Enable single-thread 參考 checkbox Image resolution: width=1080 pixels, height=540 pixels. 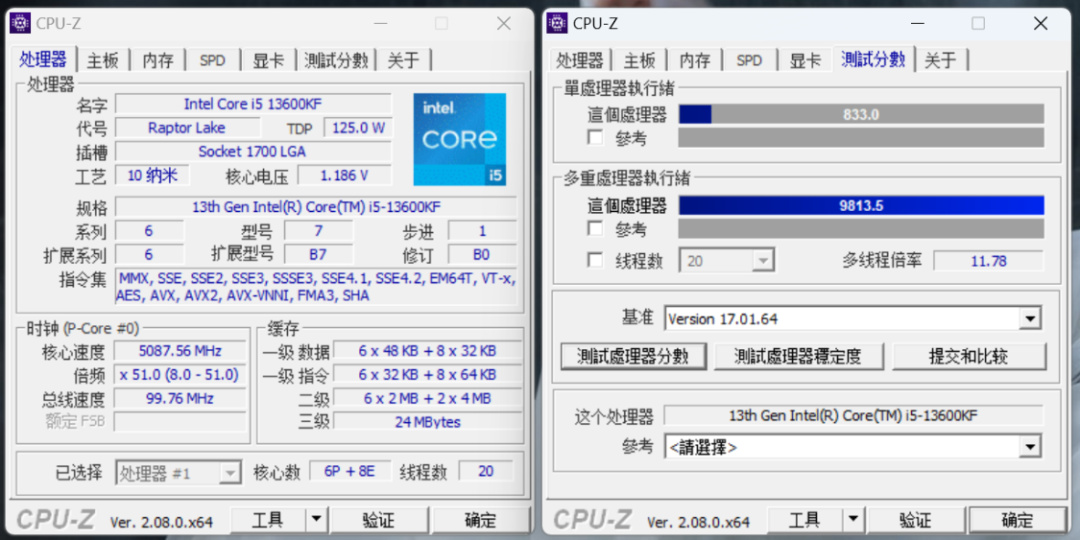596,138
